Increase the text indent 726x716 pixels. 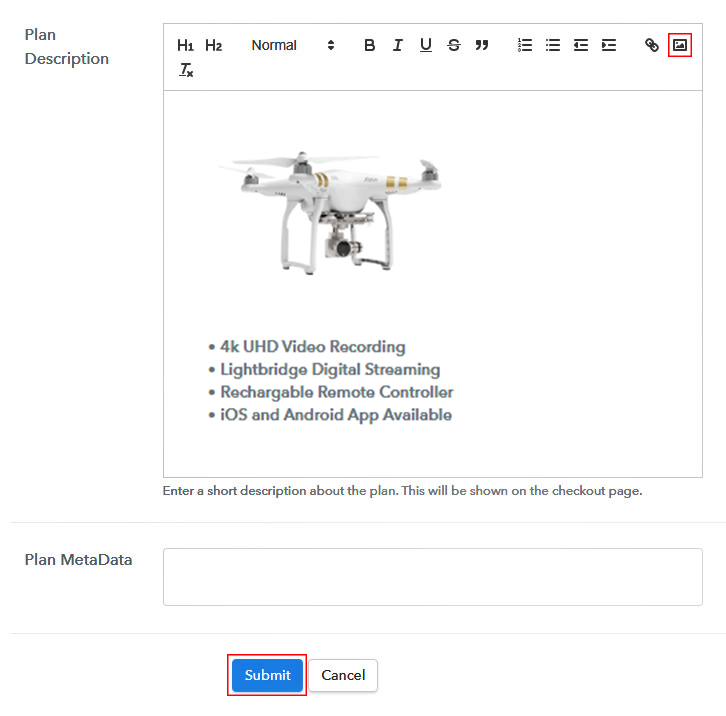coord(608,45)
